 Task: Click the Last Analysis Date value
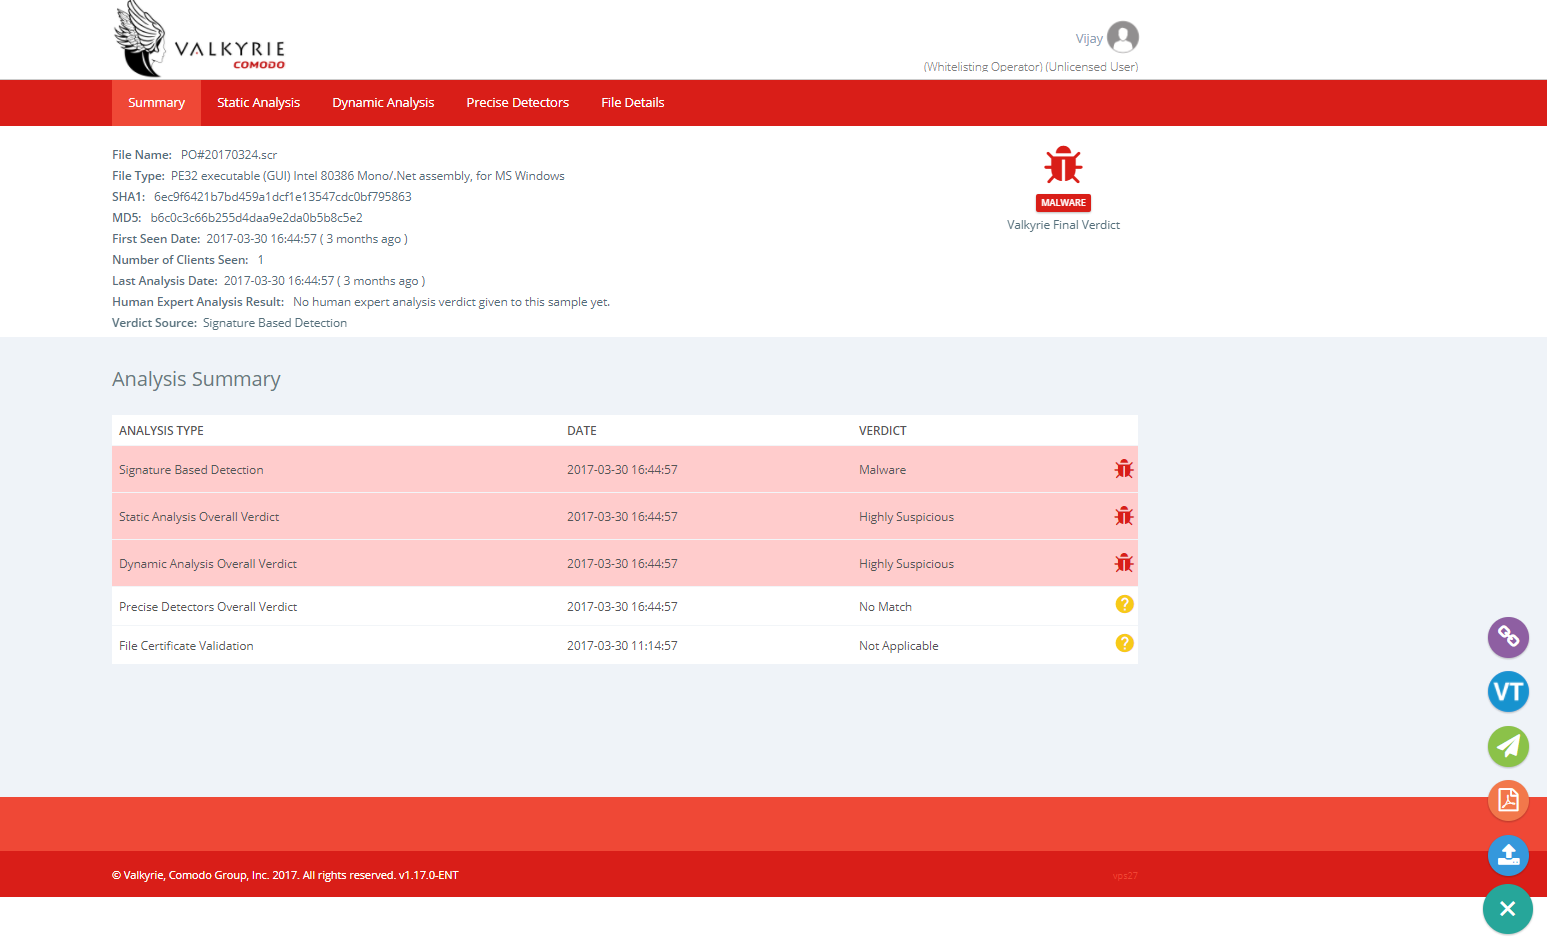(x=324, y=281)
